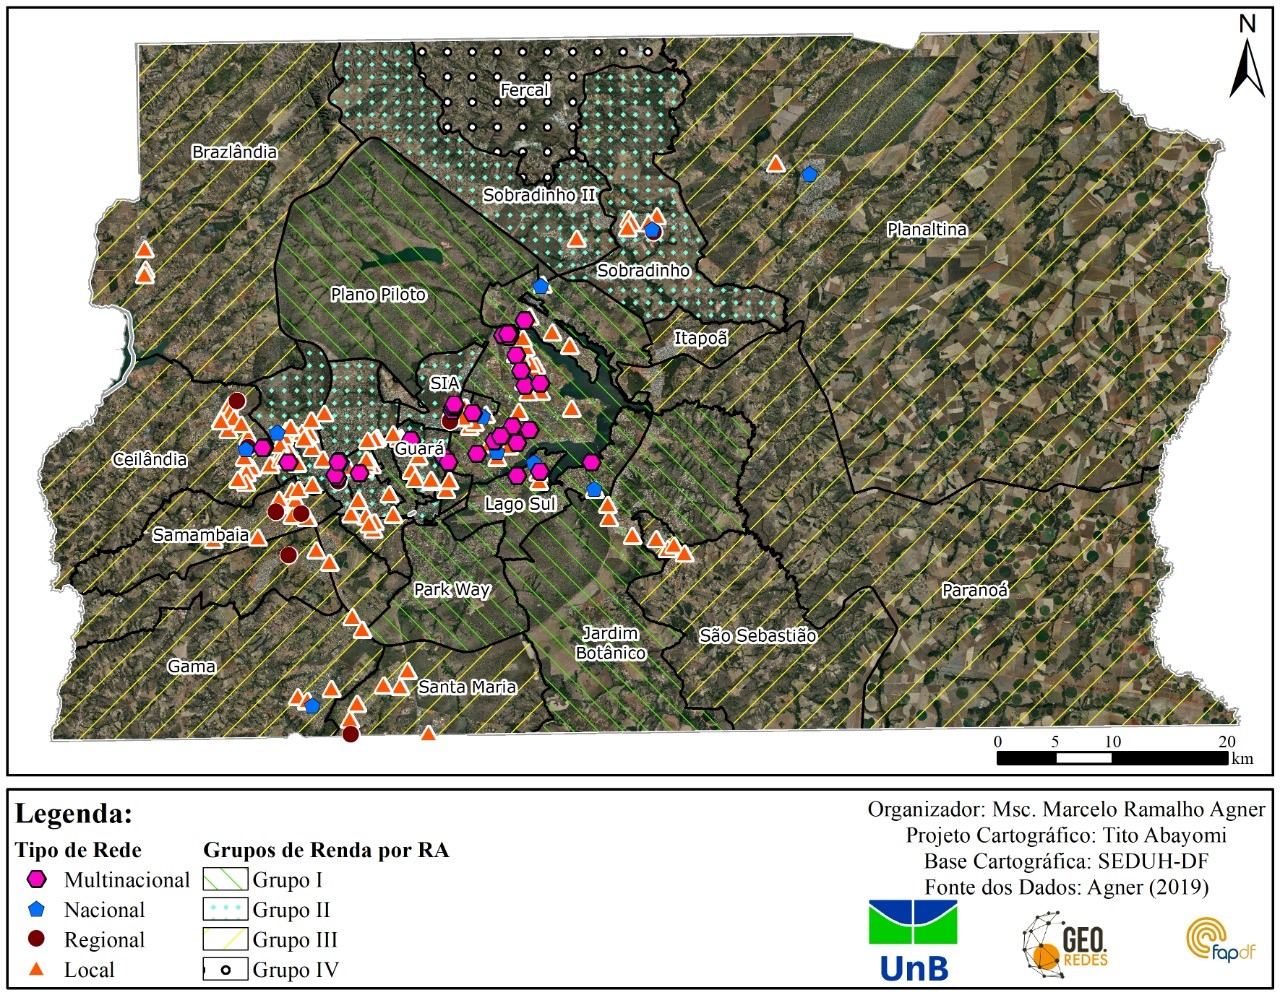
Task: Click the blue pentagon marker near Planaltina
Action: (x=809, y=174)
